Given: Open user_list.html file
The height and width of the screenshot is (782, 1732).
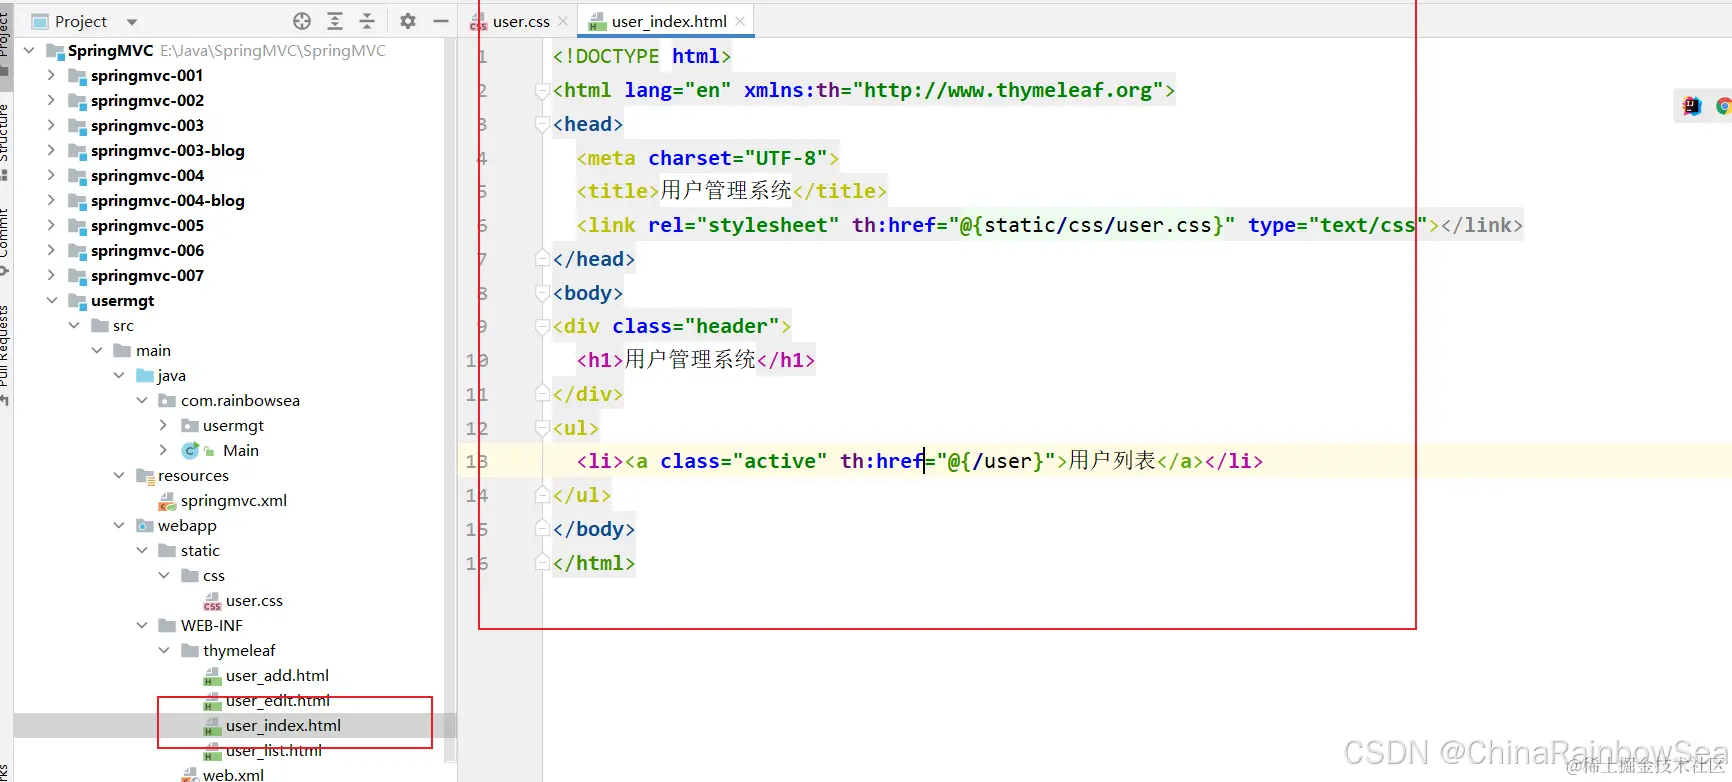Looking at the screenshot, I should click(273, 750).
